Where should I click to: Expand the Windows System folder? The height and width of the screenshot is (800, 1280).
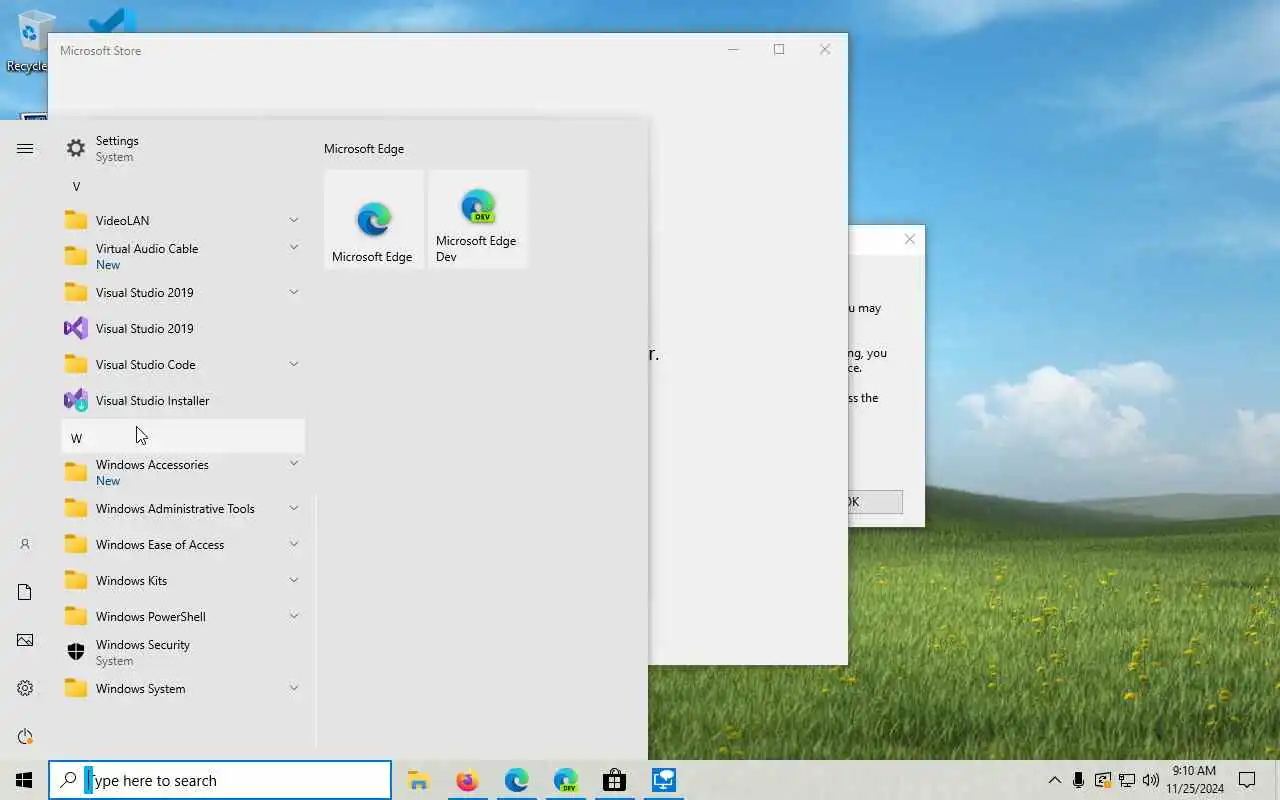tap(183, 688)
